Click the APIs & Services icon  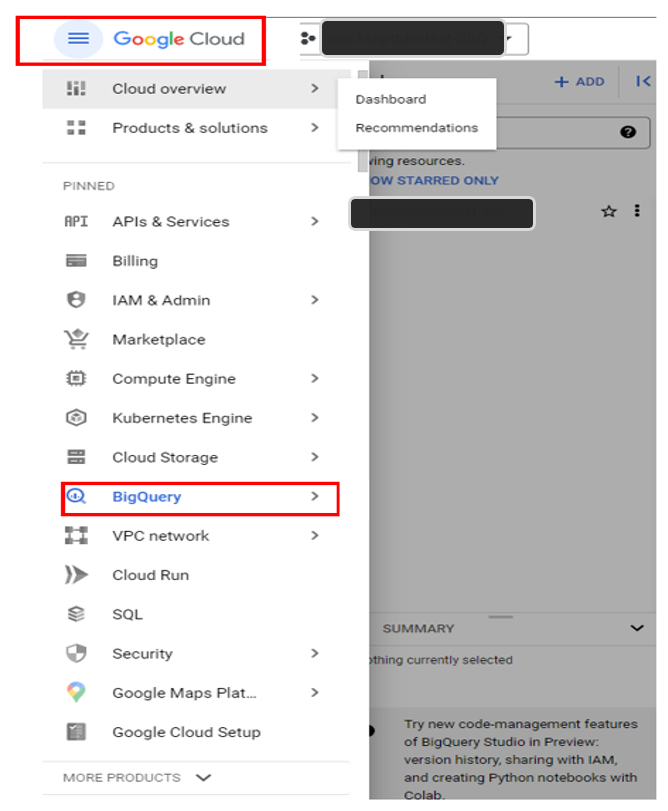tap(76, 222)
